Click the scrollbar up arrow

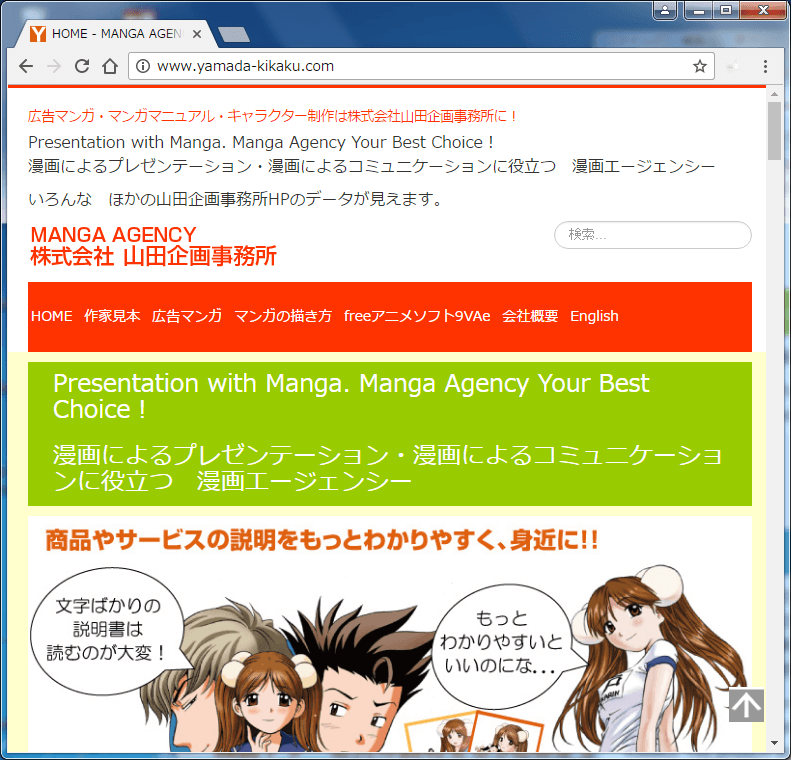774,94
